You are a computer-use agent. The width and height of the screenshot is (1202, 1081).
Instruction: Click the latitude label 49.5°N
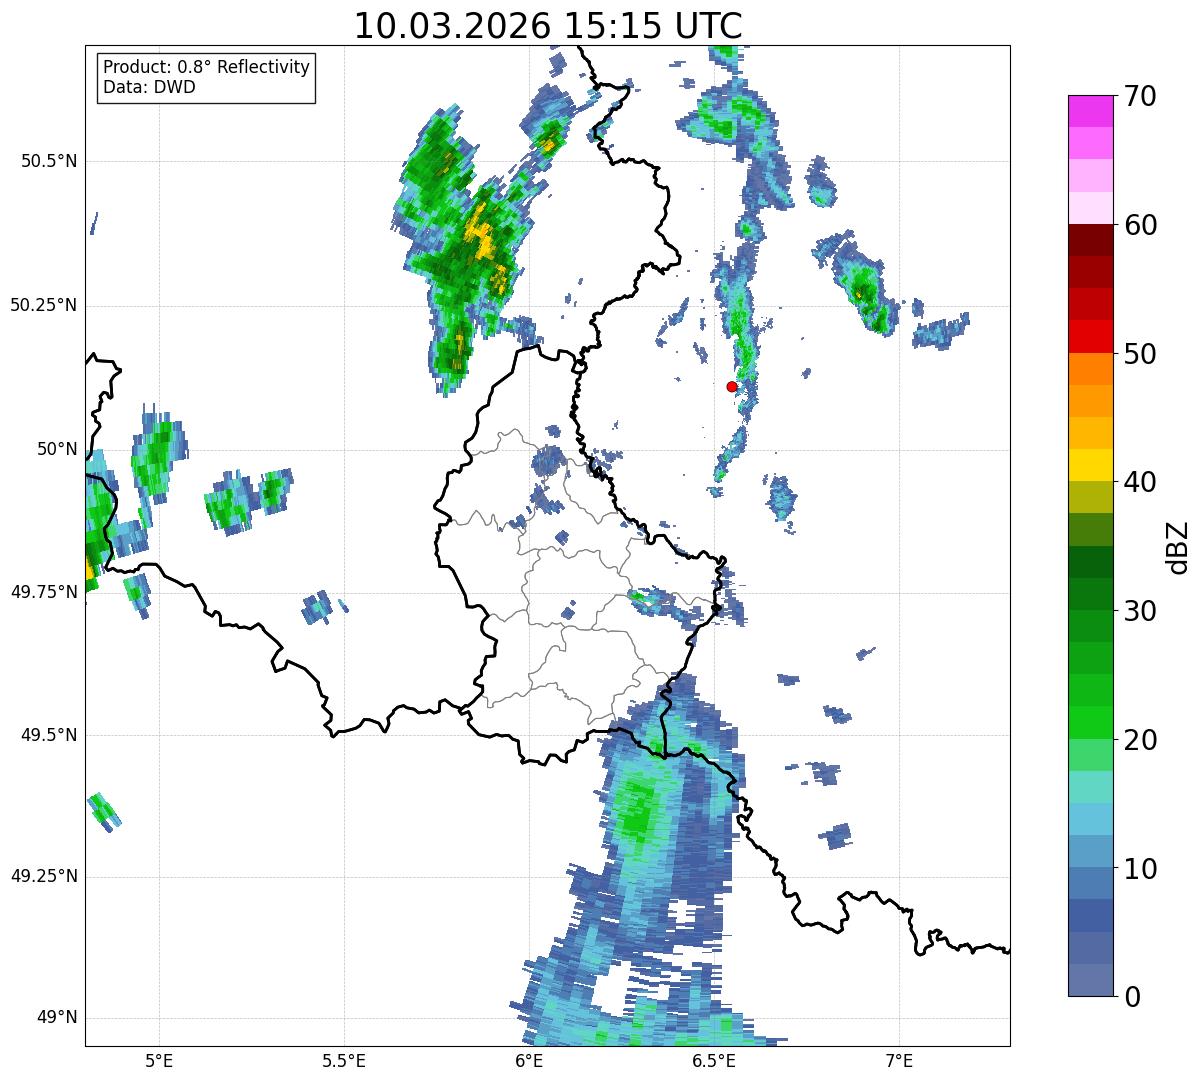pos(49,735)
